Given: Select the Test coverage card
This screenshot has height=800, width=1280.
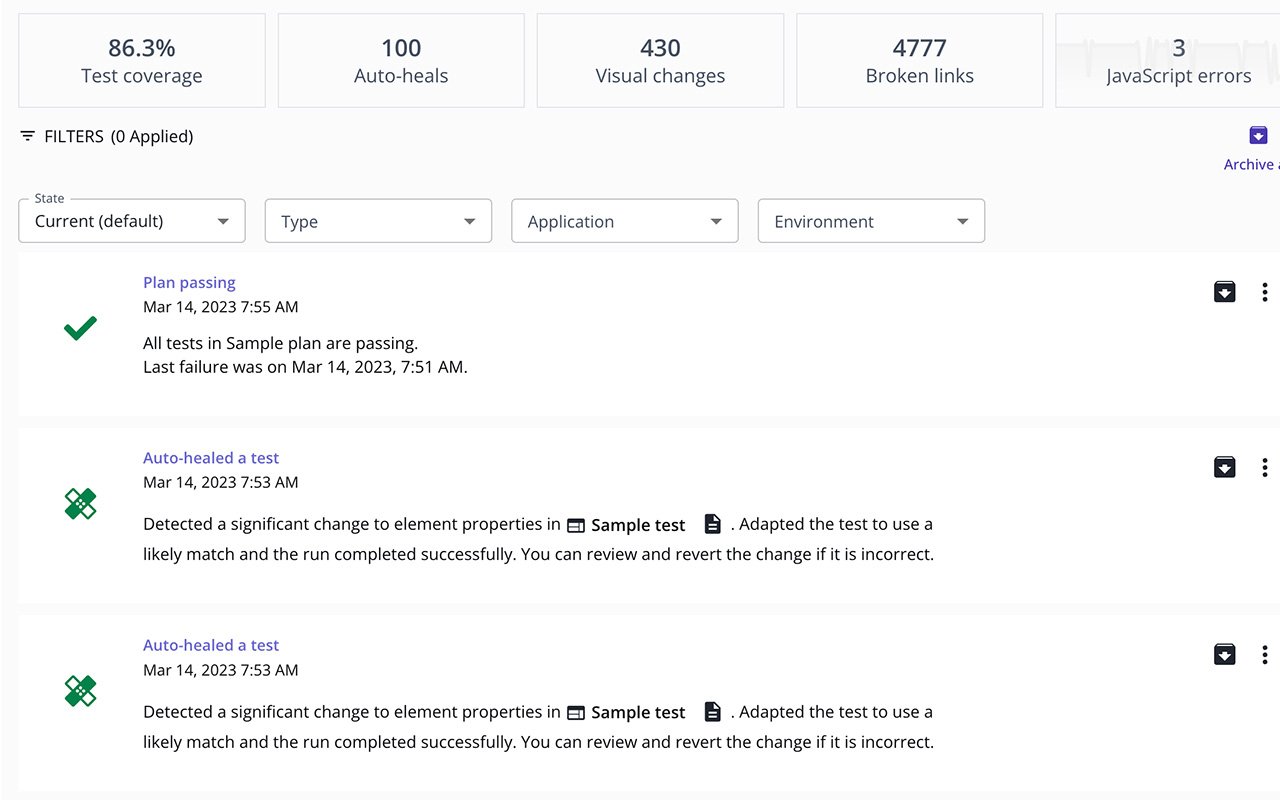Looking at the screenshot, I should click(142, 61).
